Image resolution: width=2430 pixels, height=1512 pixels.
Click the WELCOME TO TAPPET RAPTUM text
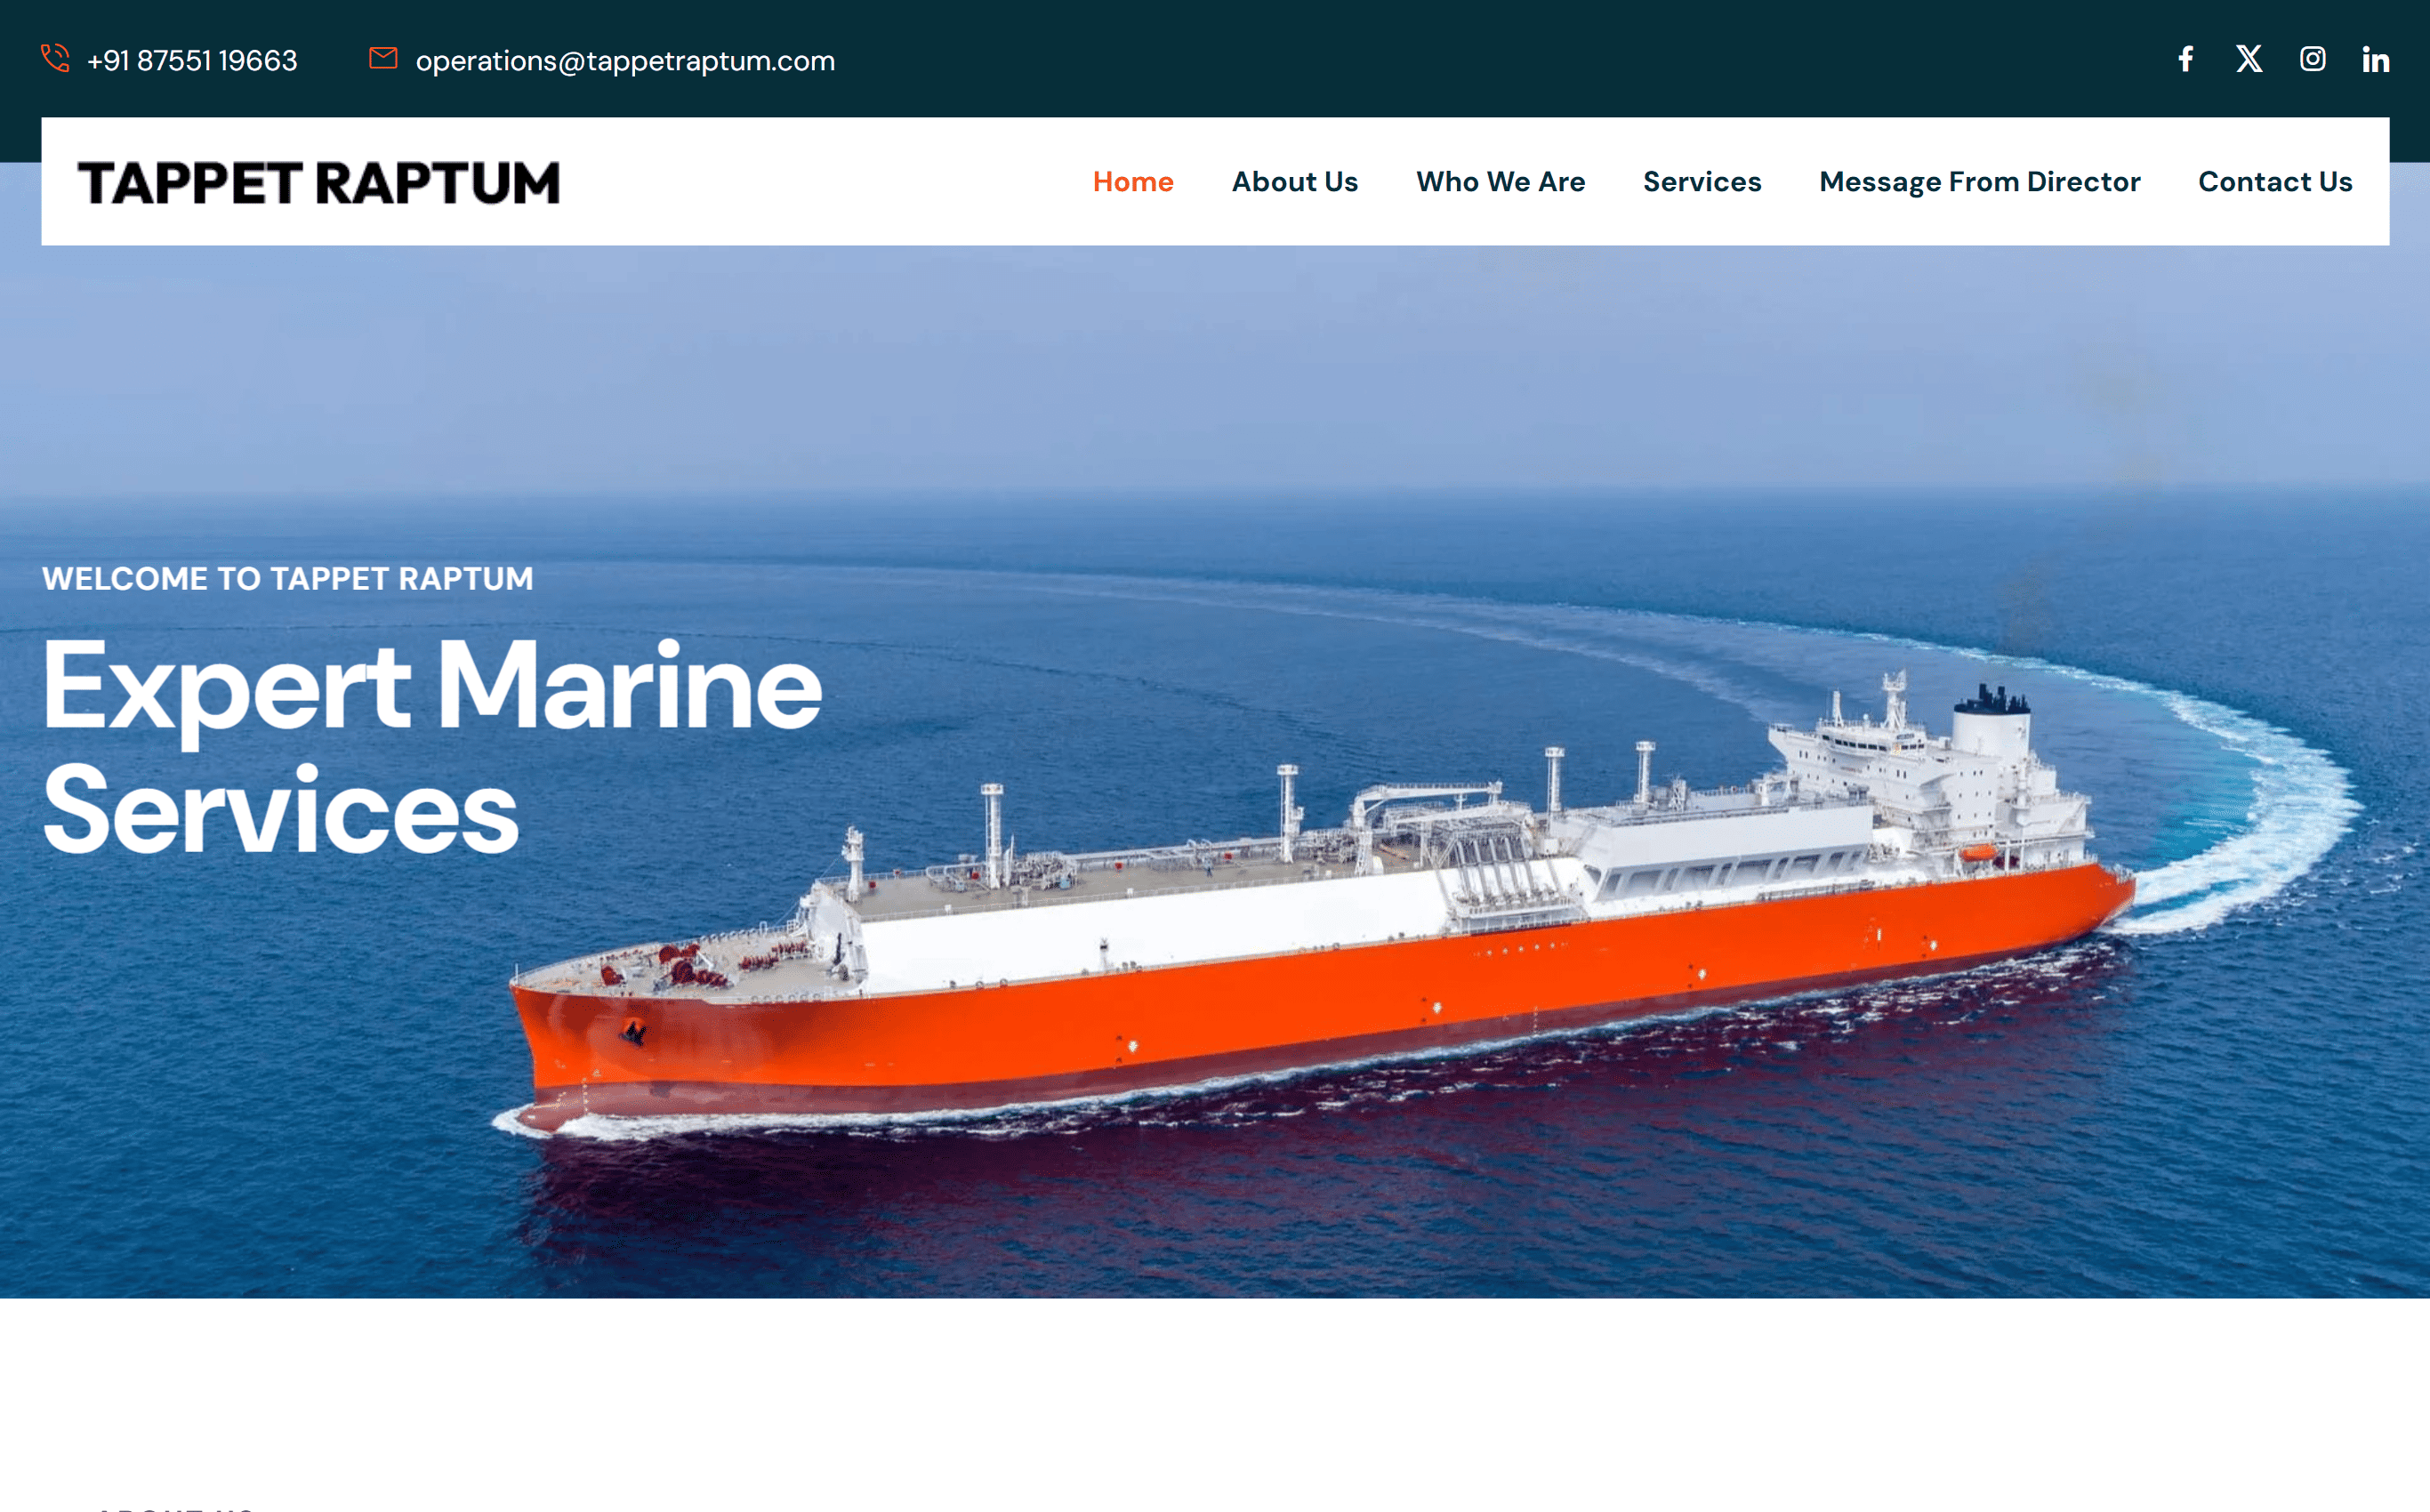(288, 578)
